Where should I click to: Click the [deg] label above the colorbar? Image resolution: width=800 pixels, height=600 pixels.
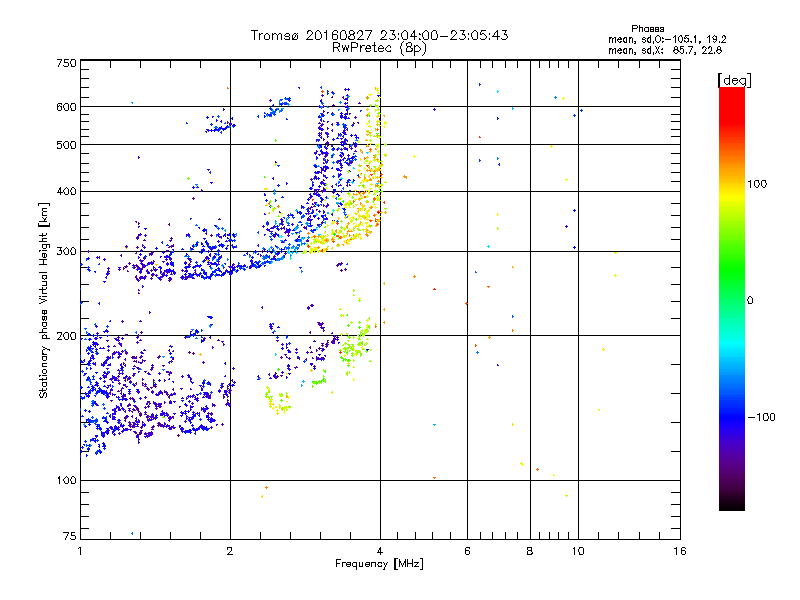[x=734, y=79]
